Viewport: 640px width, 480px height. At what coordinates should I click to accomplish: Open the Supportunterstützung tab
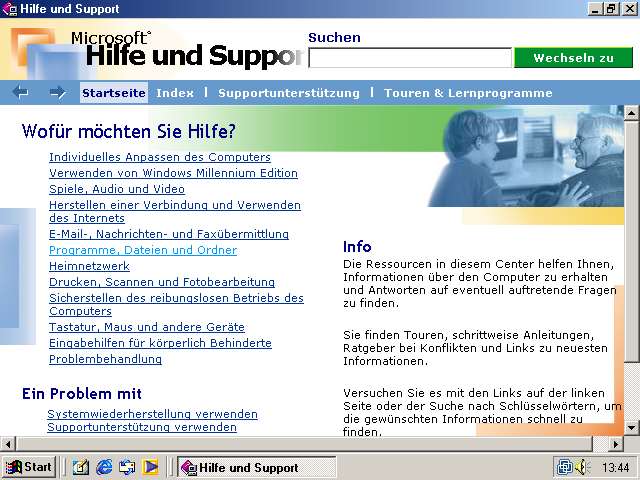click(x=288, y=93)
